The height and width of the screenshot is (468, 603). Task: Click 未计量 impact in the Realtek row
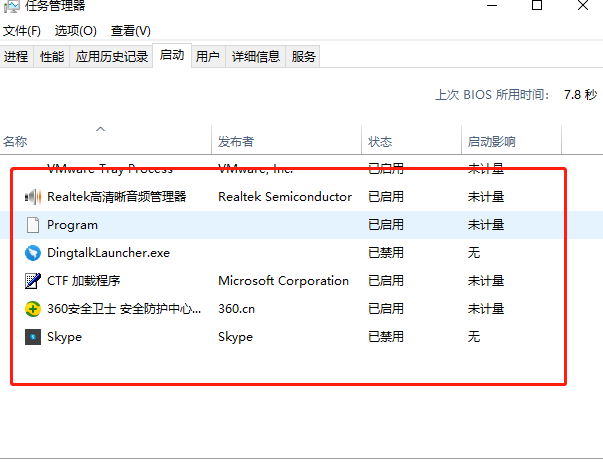tap(486, 197)
